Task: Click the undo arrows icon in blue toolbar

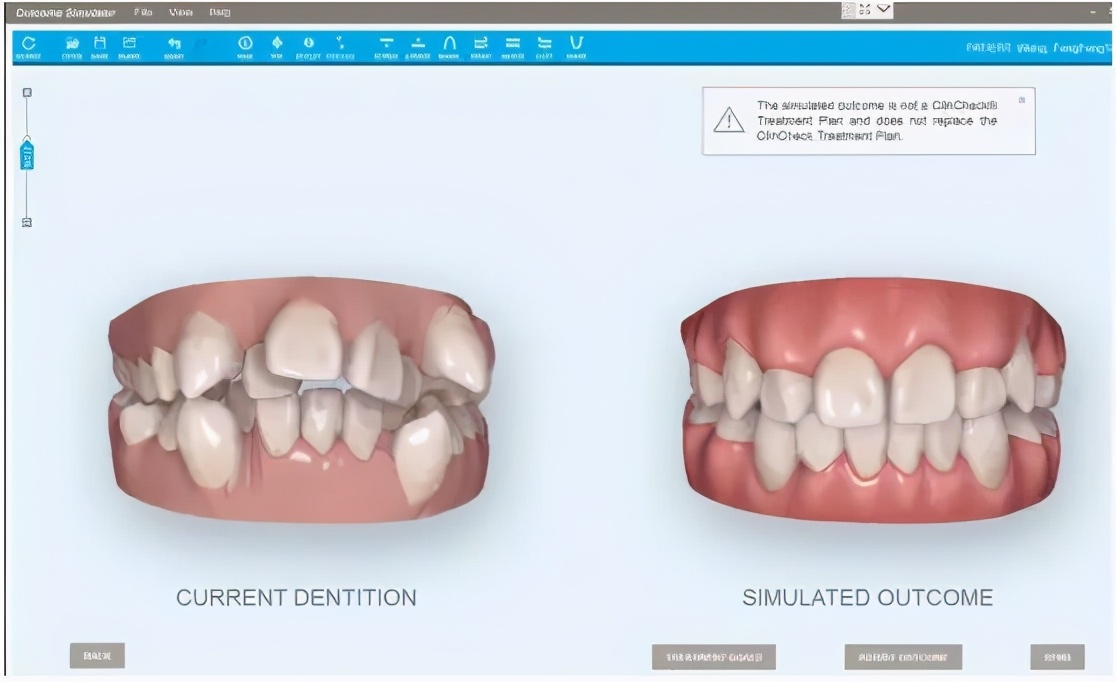Action: click(174, 43)
